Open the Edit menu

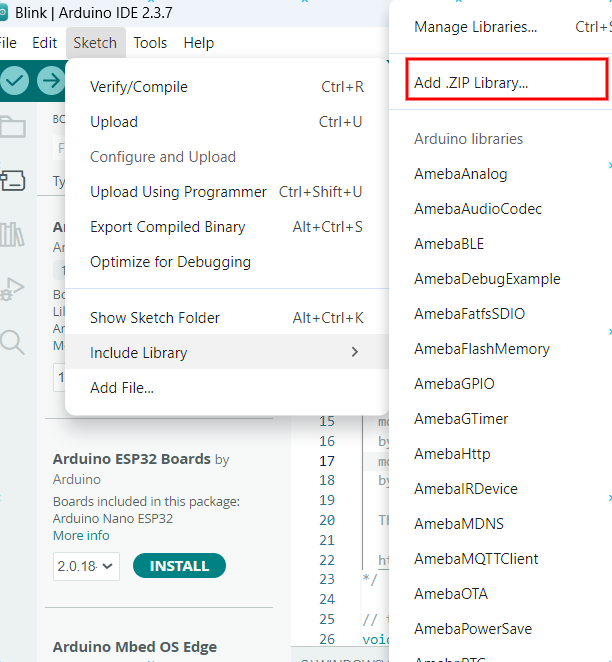pyautogui.click(x=44, y=43)
